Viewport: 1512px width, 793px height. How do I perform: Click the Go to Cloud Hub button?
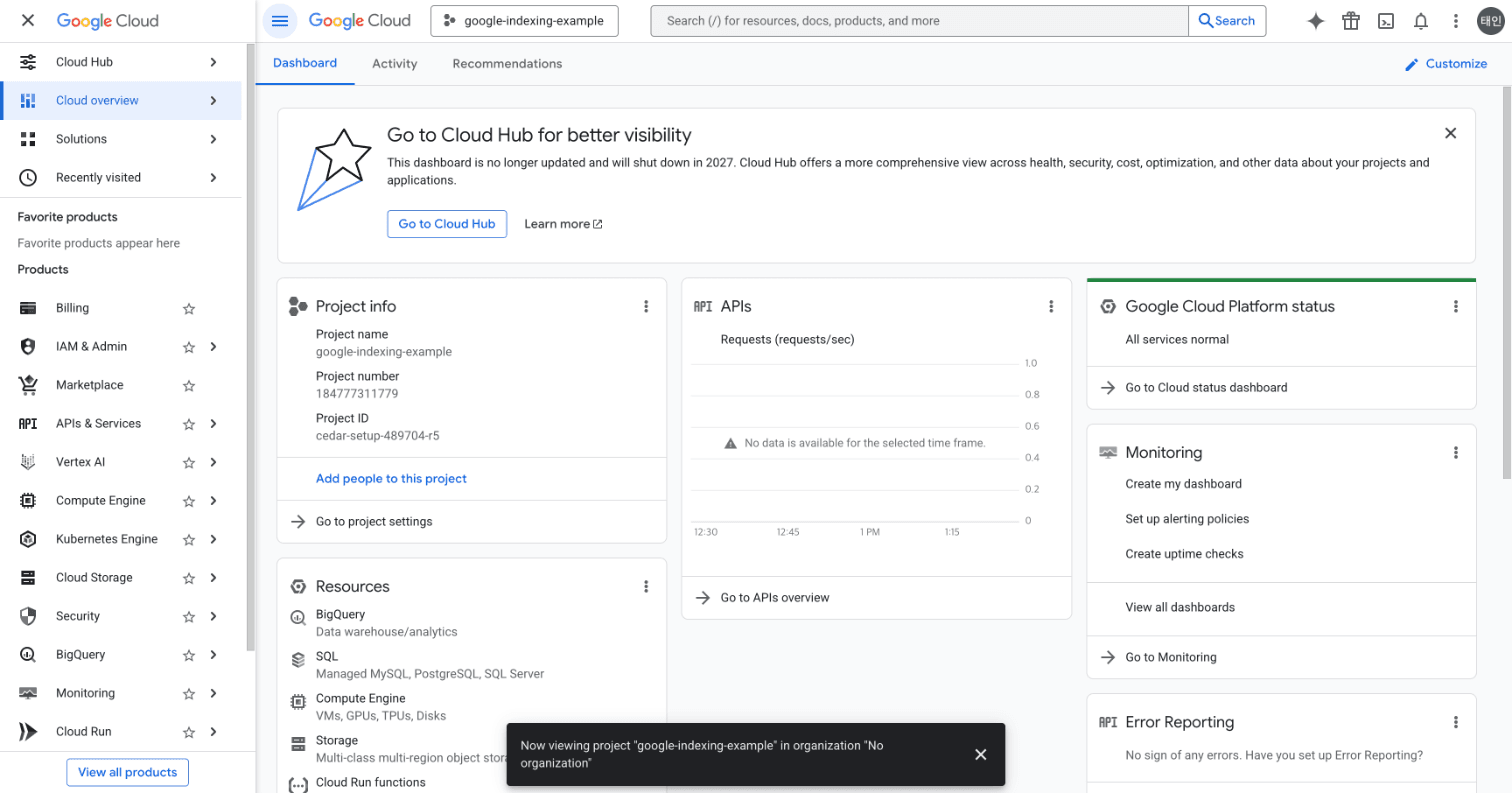(x=447, y=224)
